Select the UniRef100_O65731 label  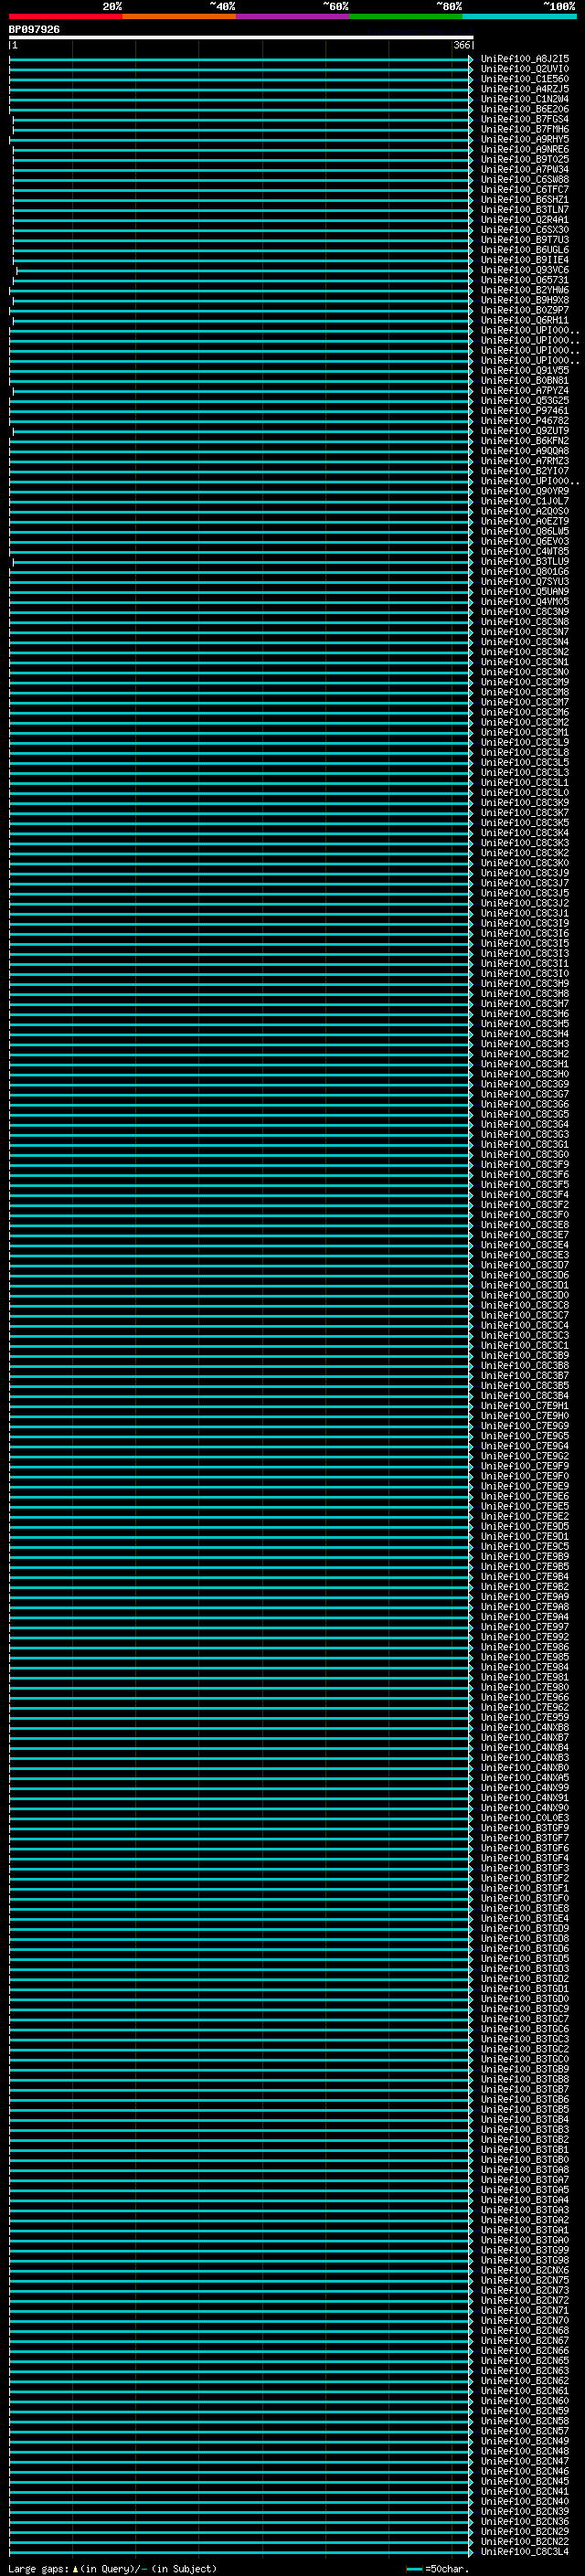tap(525, 280)
